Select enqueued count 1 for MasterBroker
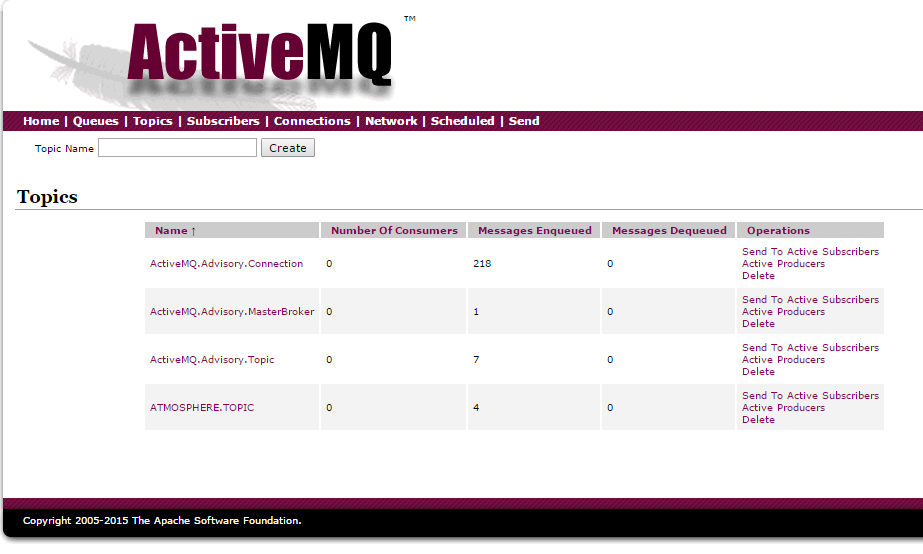 coord(476,311)
